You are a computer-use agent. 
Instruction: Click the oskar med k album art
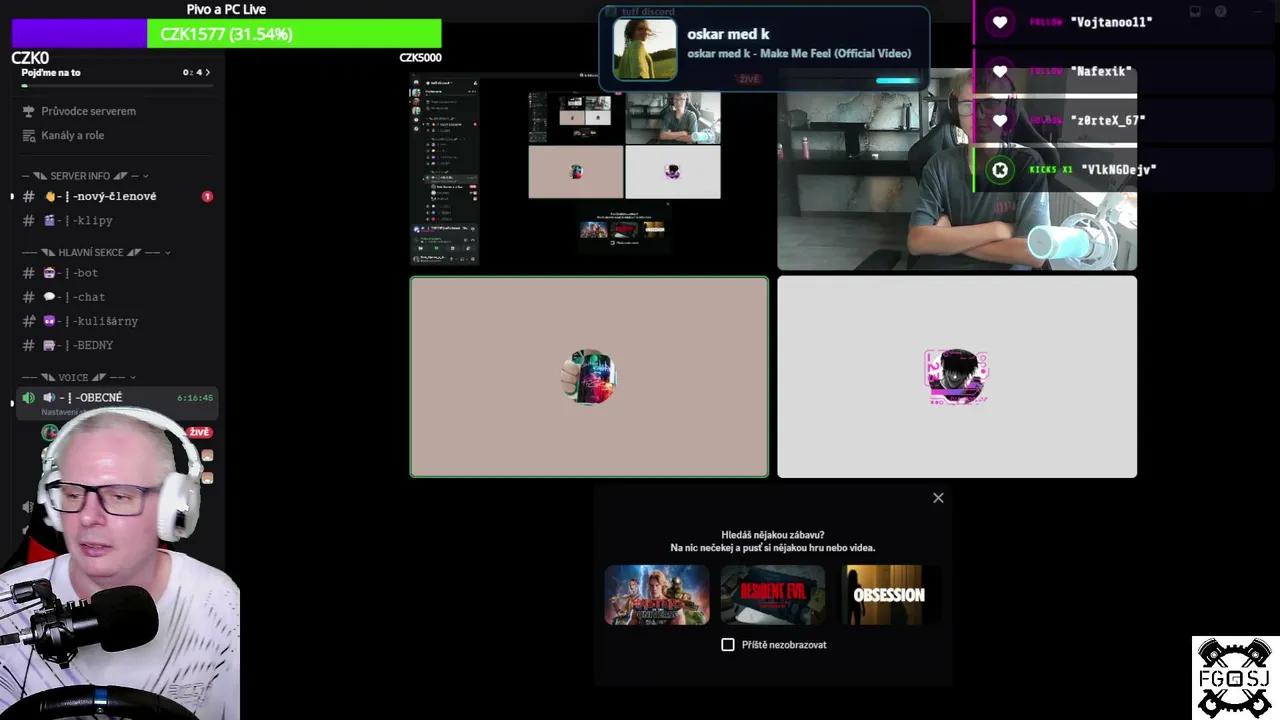[645, 49]
